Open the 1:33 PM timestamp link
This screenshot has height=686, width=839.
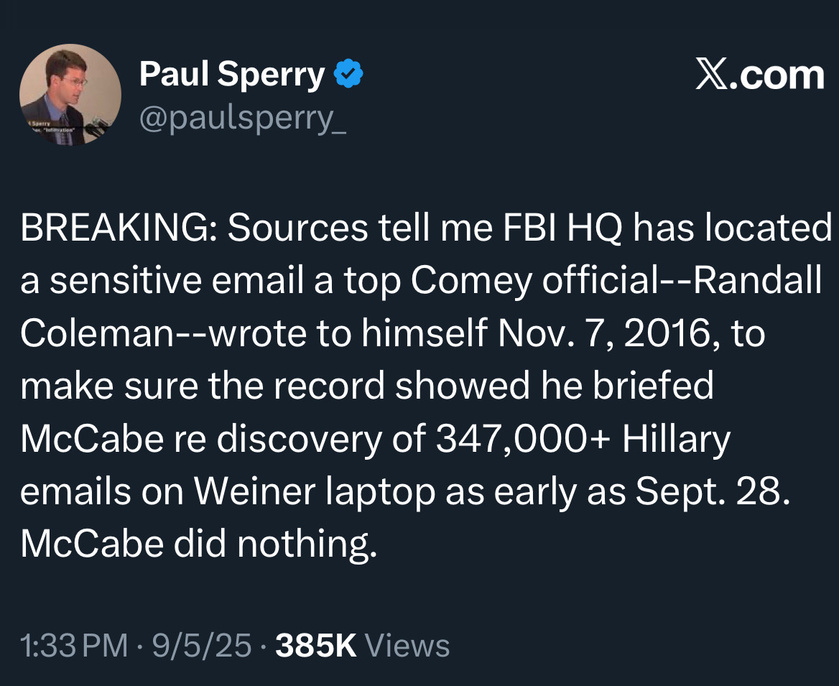[74, 645]
